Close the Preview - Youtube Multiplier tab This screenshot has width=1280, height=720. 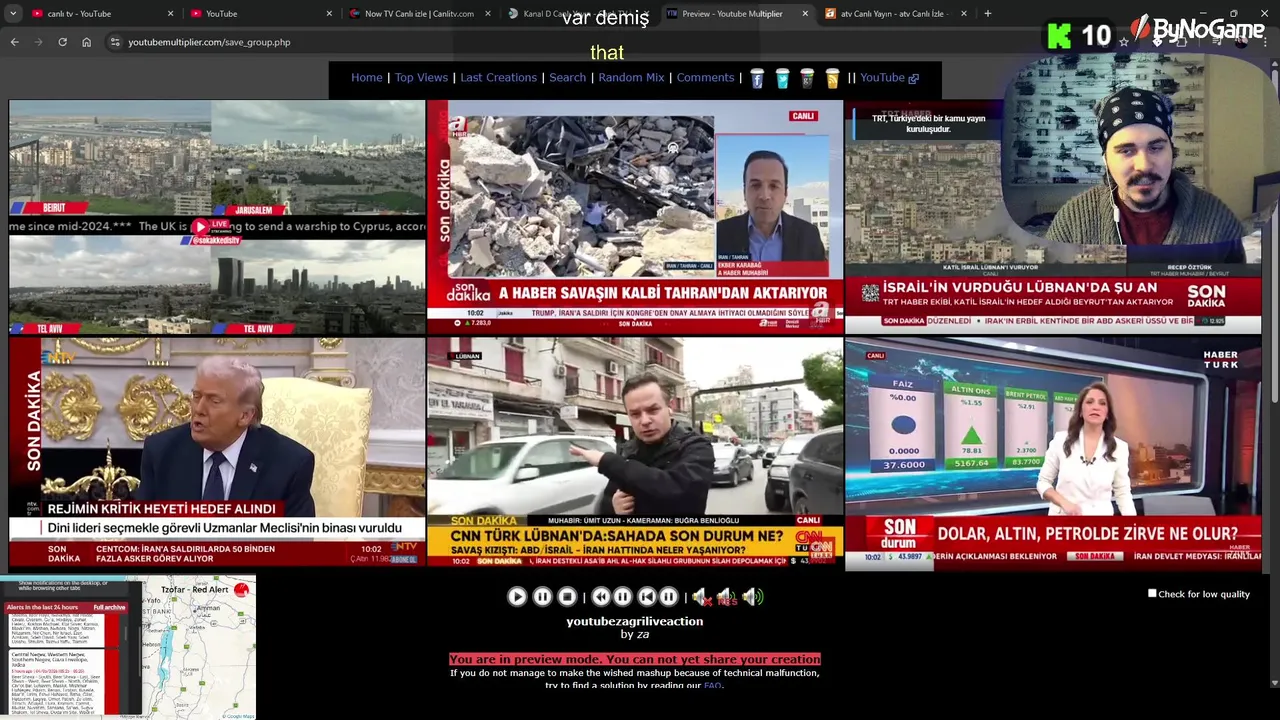point(805,14)
